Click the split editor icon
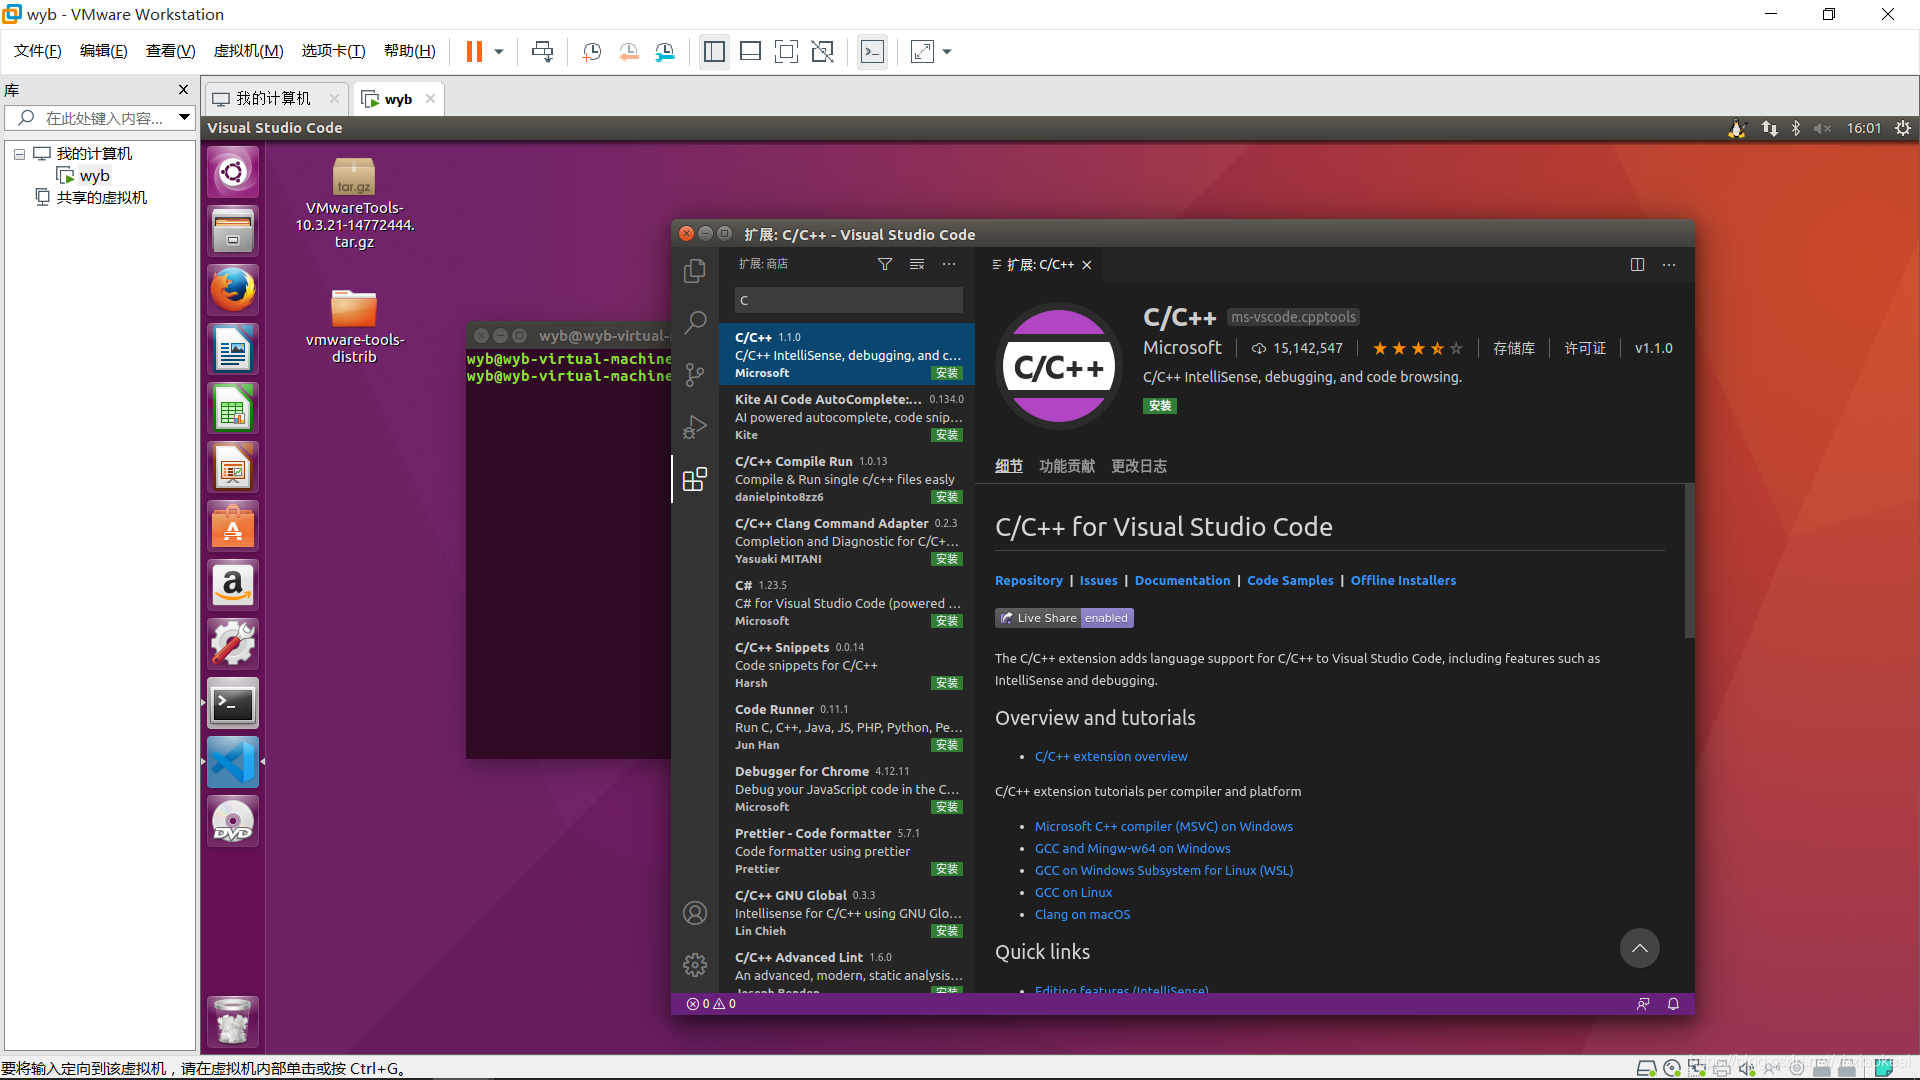 tap(1637, 265)
